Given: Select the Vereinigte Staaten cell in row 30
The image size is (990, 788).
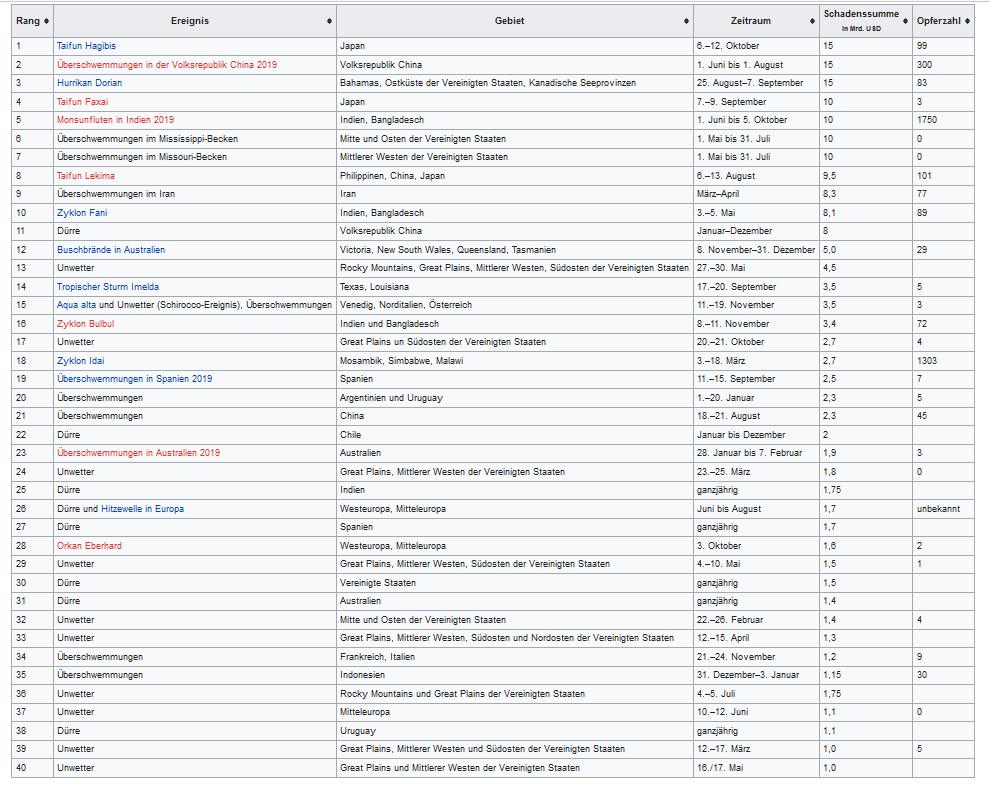Looking at the screenshot, I should [x=515, y=583].
